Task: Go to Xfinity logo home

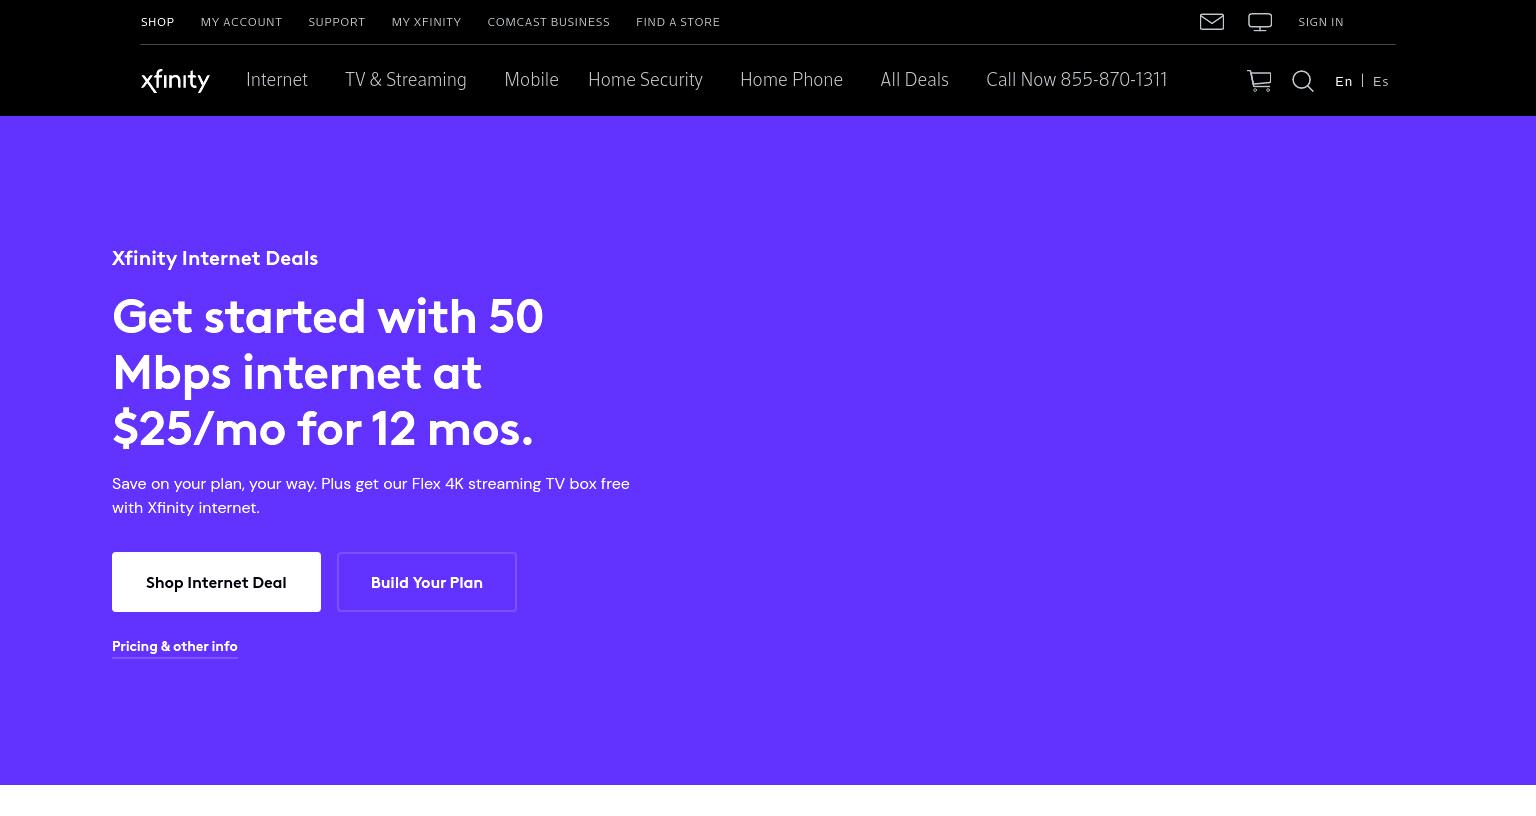Action: point(175,81)
